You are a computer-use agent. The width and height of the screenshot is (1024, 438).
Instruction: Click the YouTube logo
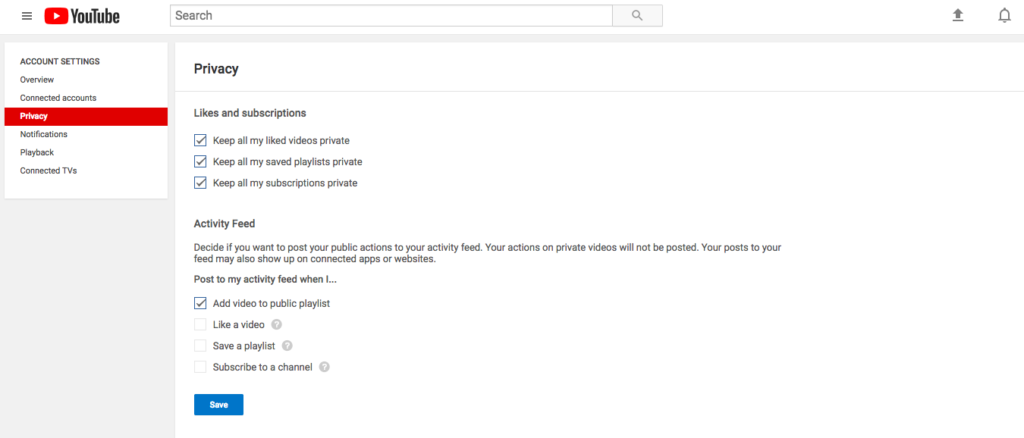(x=82, y=16)
